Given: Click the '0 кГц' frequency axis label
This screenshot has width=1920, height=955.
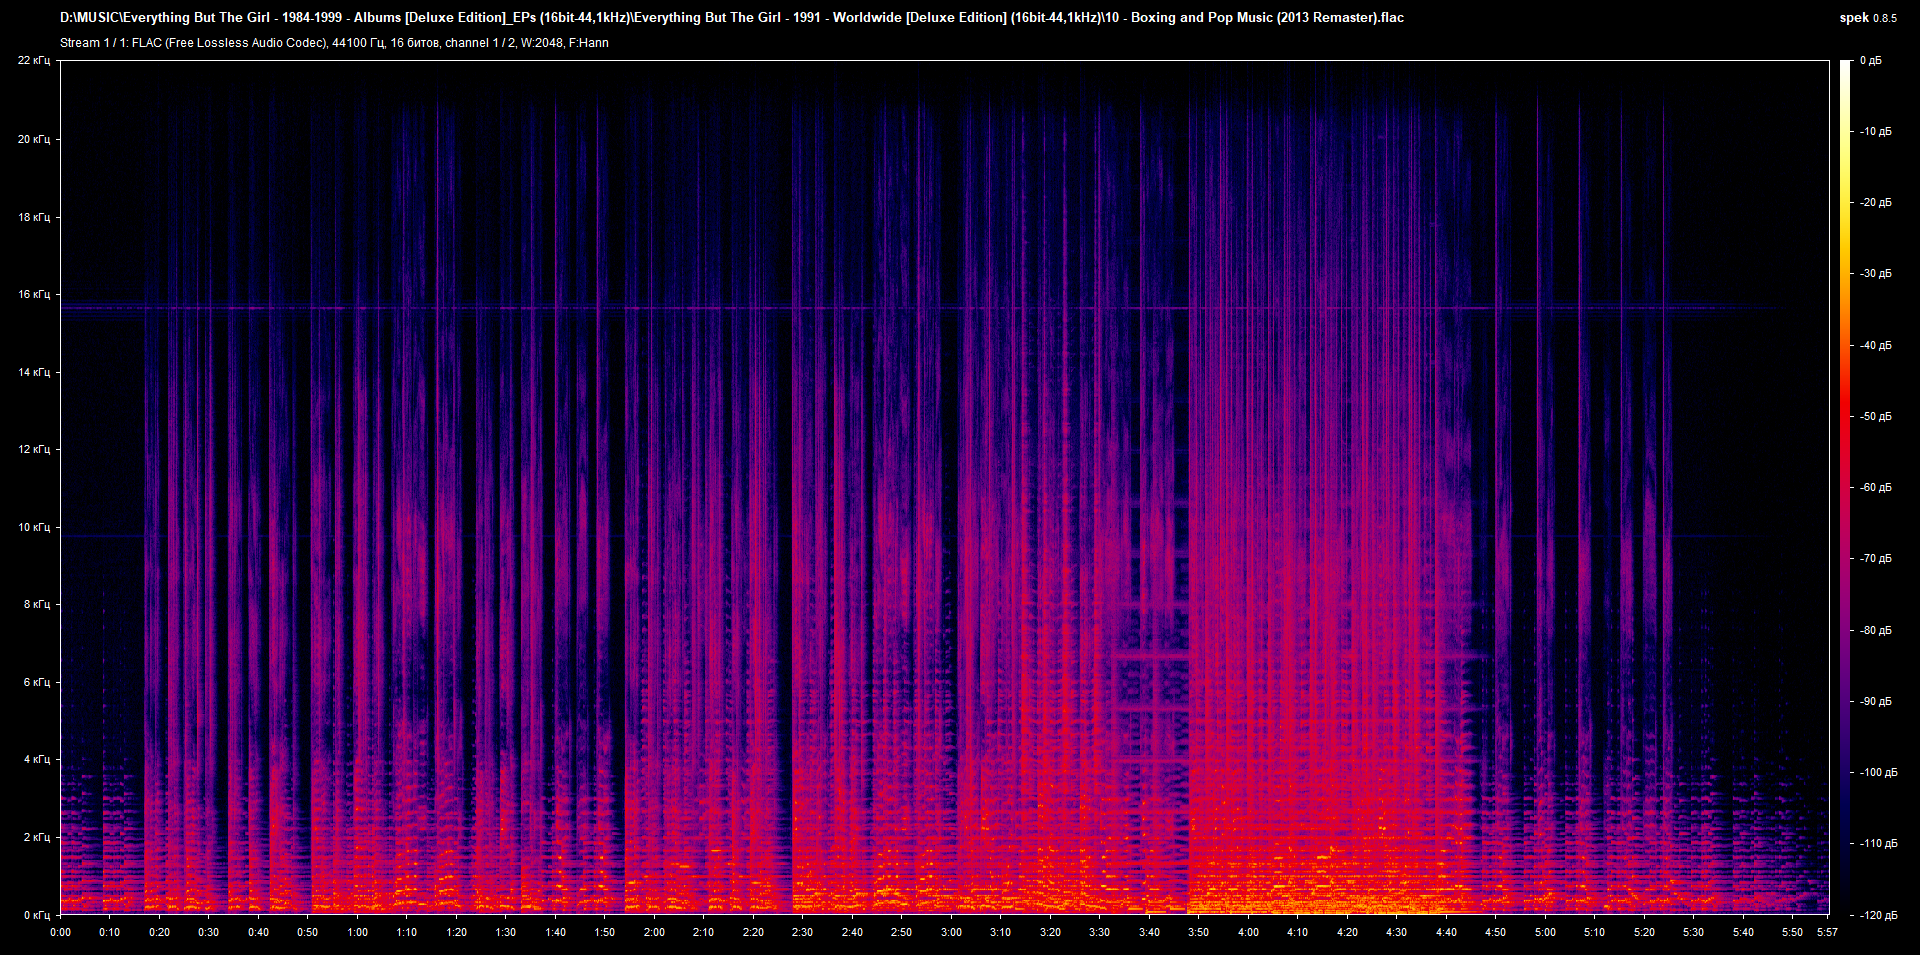Looking at the screenshot, I should (x=37, y=915).
